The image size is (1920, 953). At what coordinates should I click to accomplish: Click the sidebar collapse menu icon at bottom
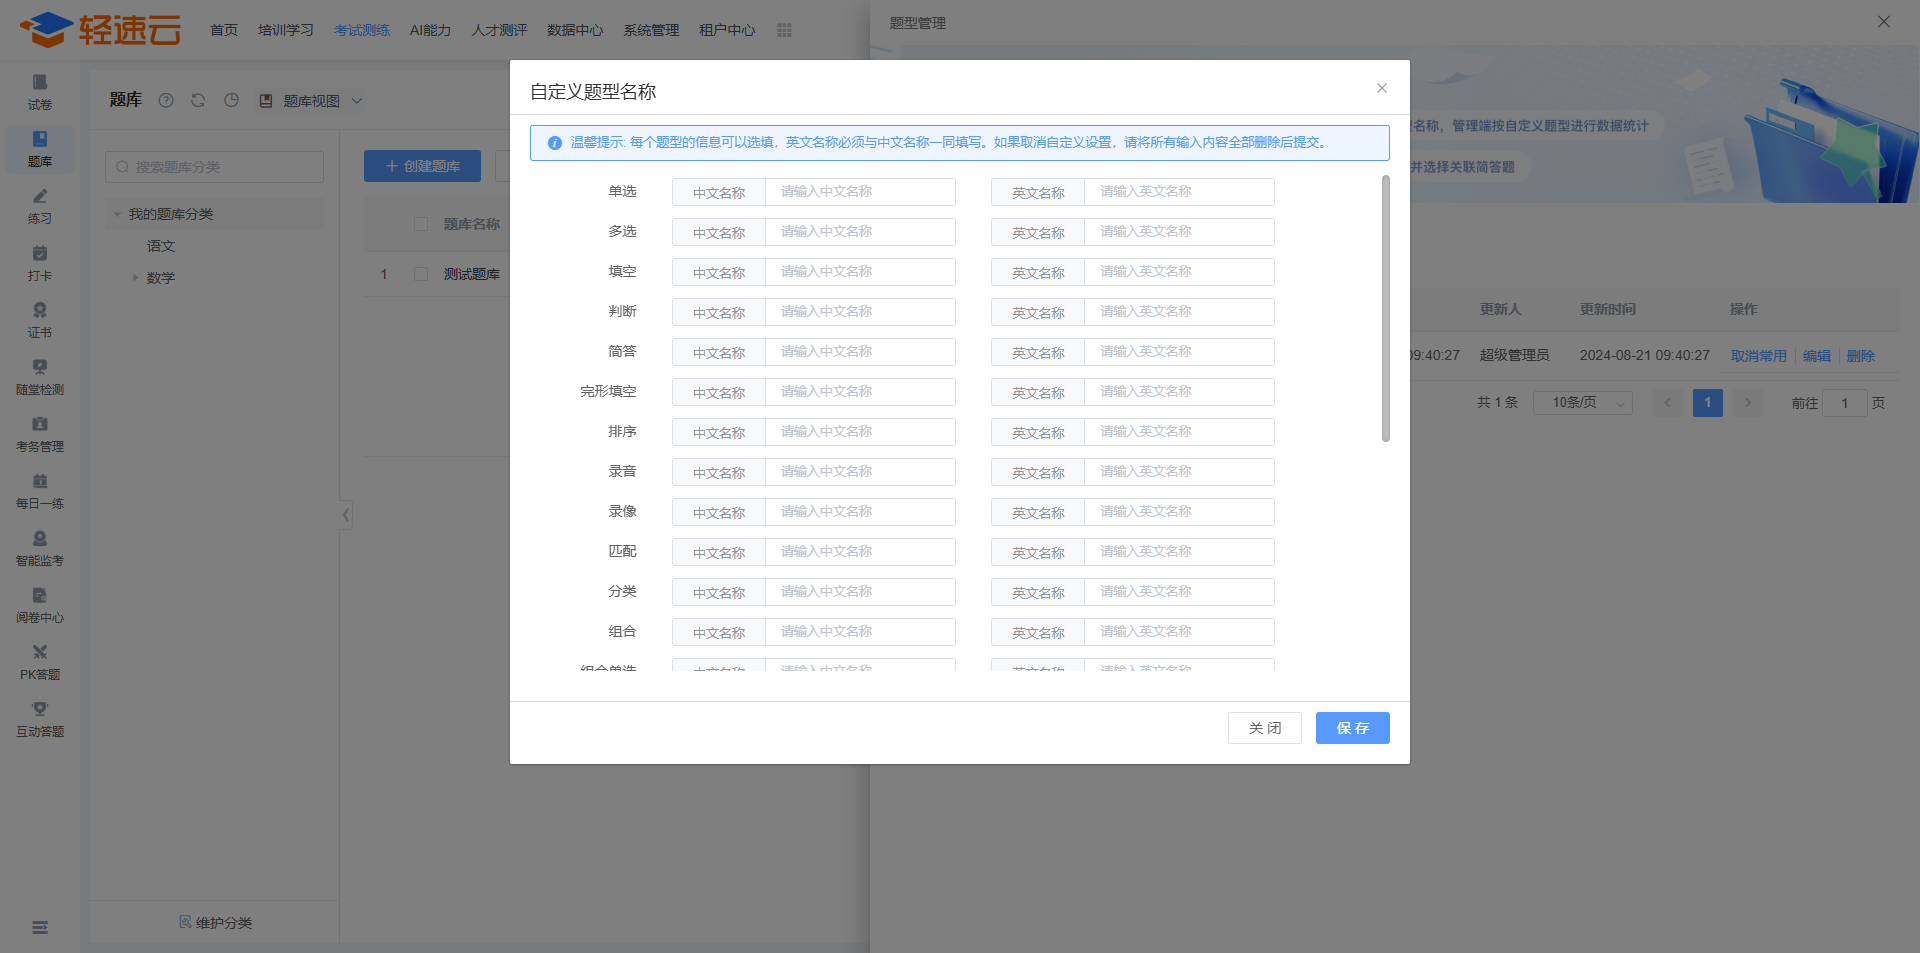pos(40,927)
